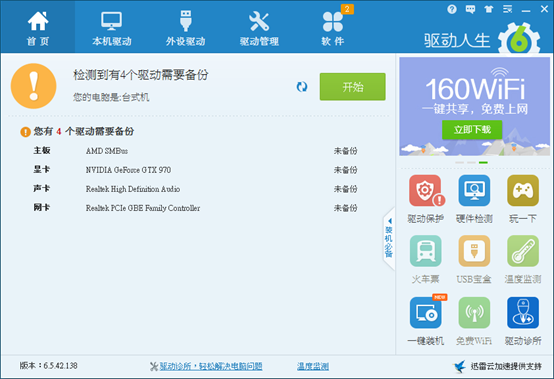Open the 本机驱动 tab
This screenshot has width=554, height=379.
point(112,28)
